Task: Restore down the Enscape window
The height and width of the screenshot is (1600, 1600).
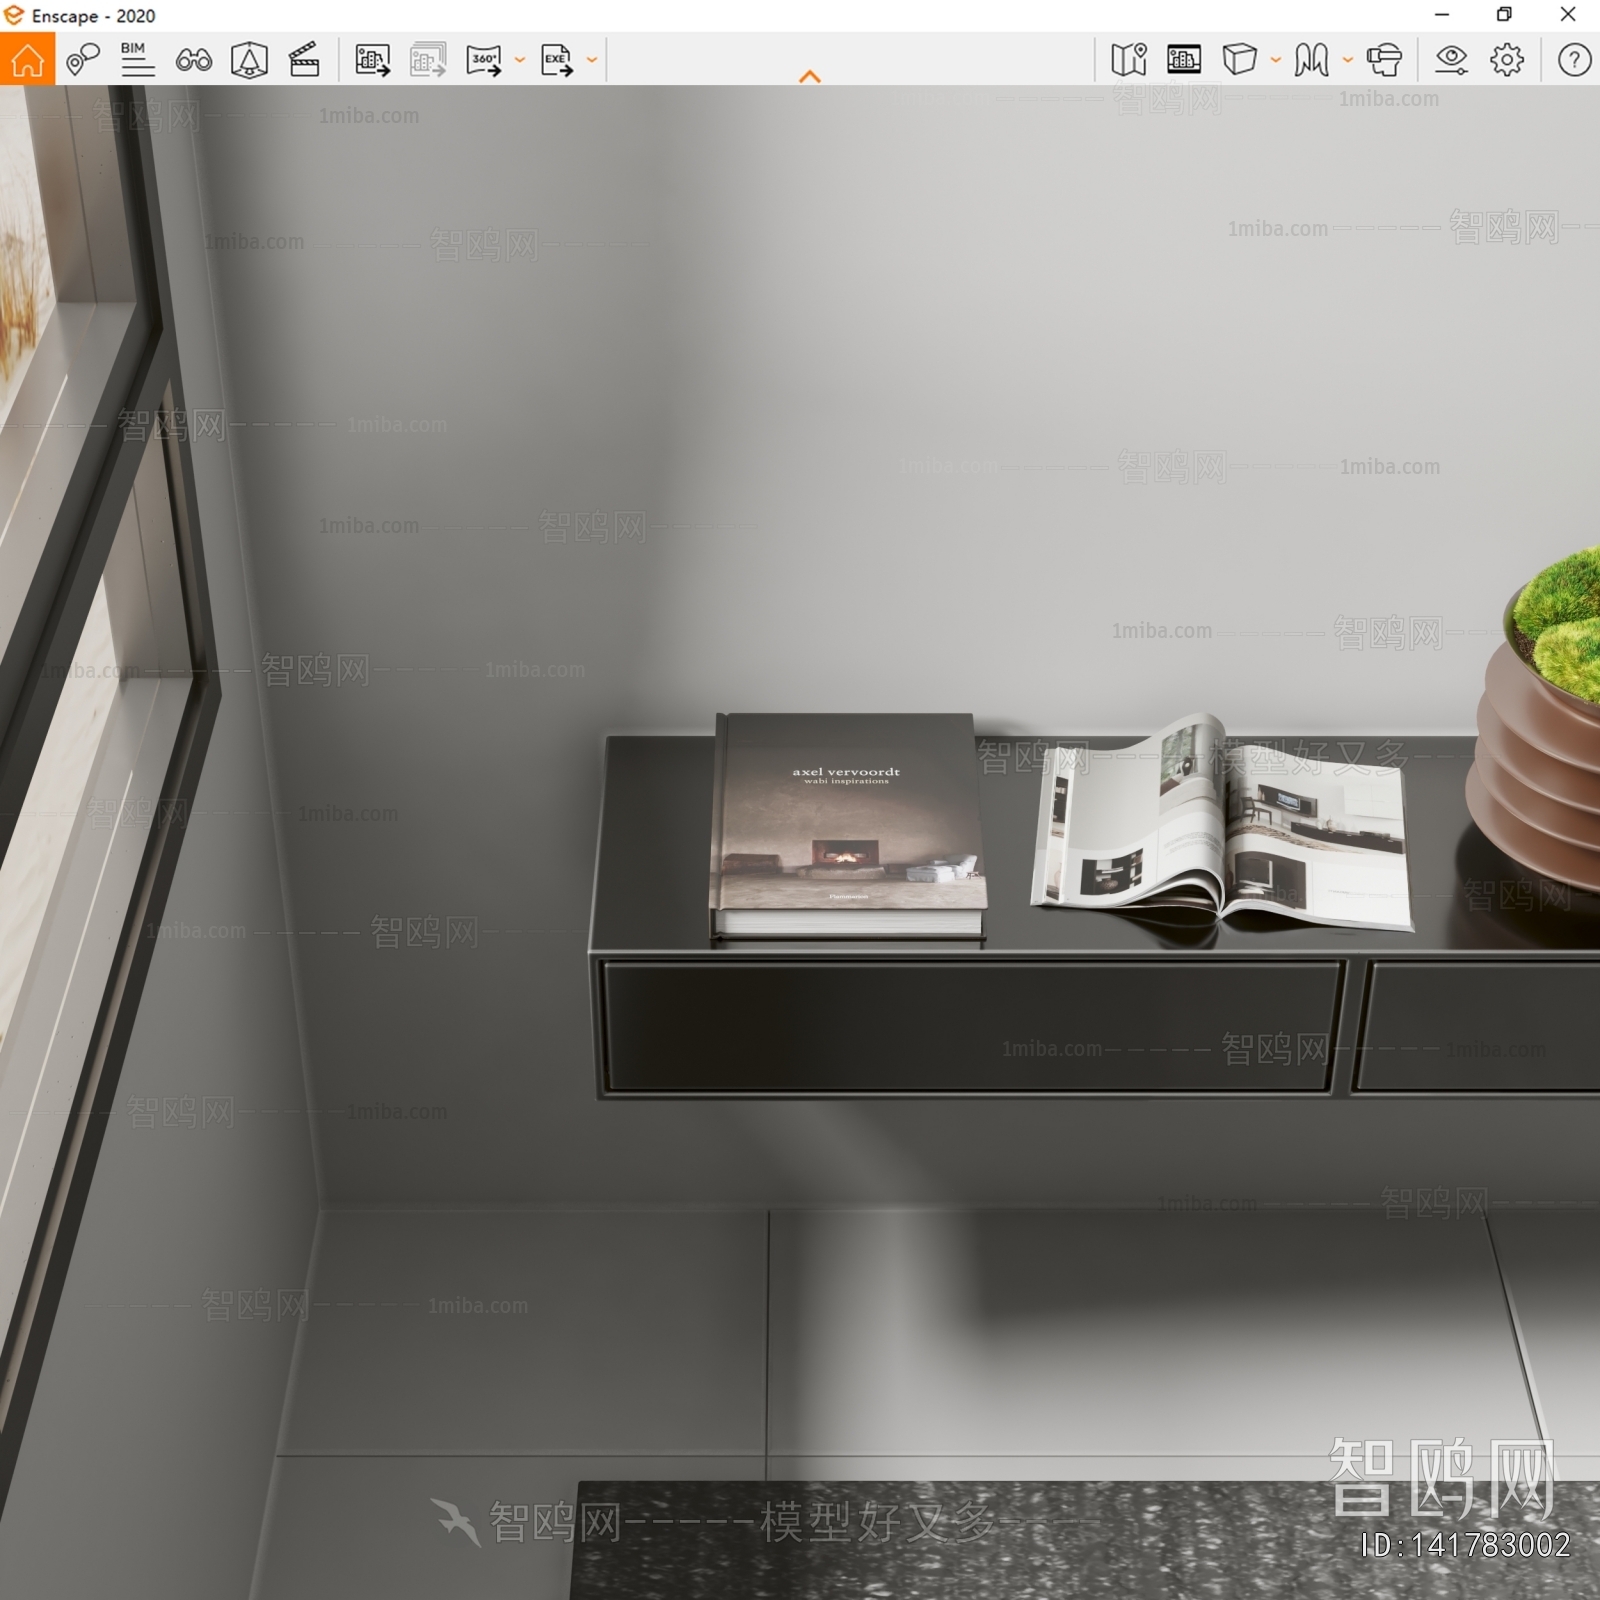Action: point(1504,15)
